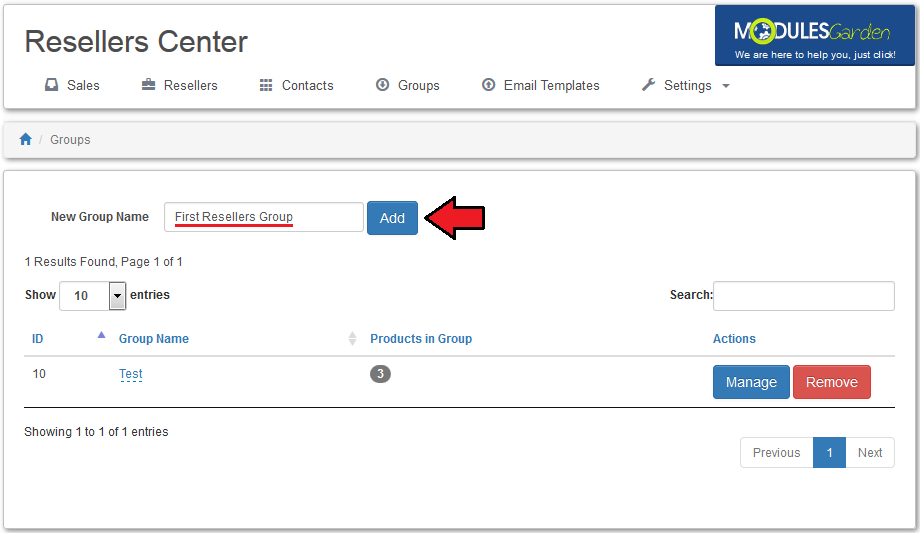Click the Contacts grid icon
The width and height of the screenshot is (920, 533).
pos(266,85)
